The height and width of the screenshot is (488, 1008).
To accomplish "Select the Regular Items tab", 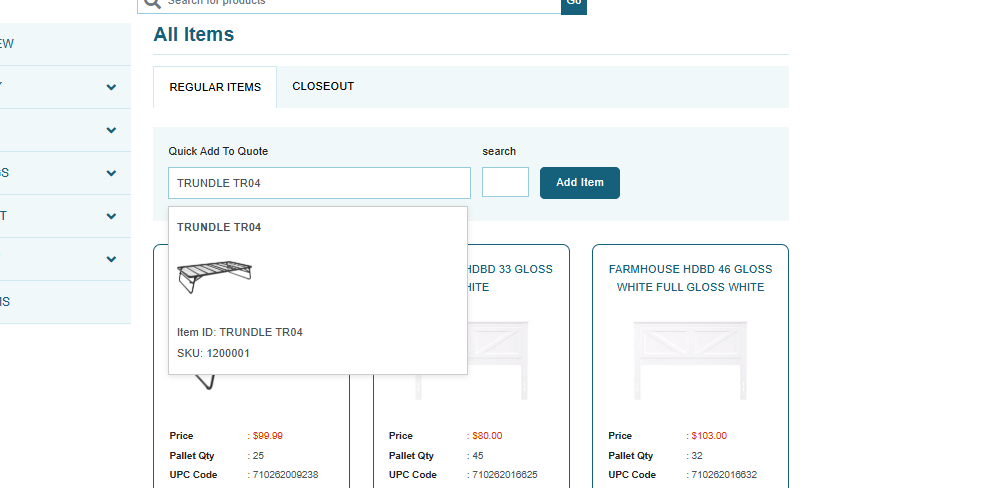I will [215, 88].
